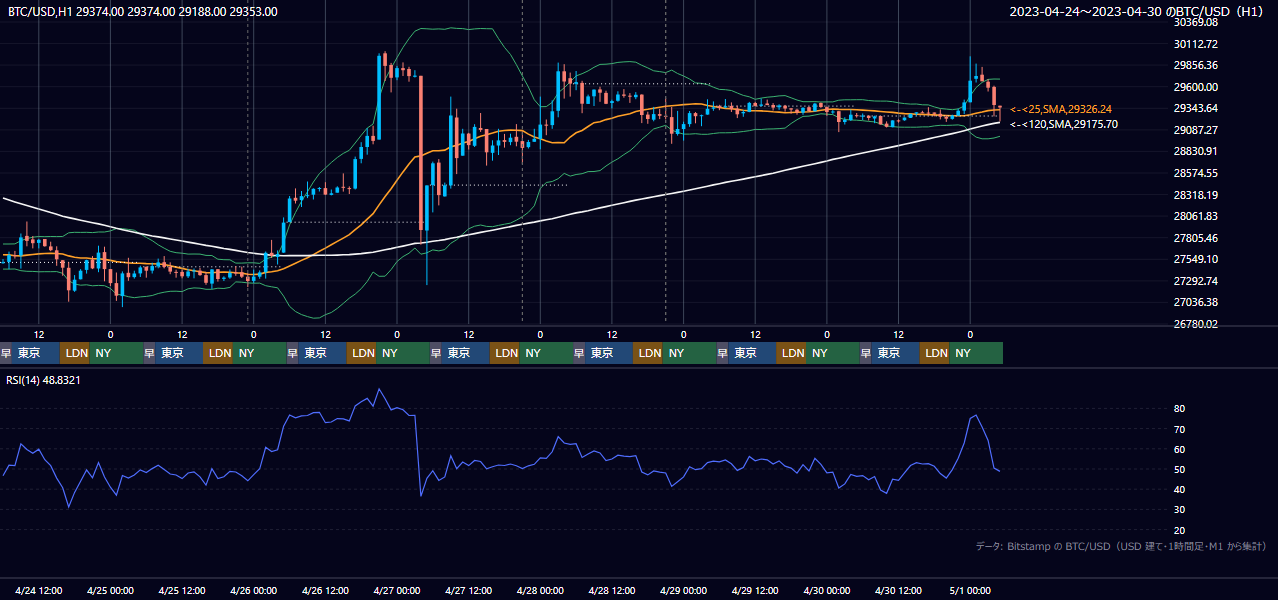Click price axis label 29600.00
1278x600 pixels.
(x=1196, y=87)
